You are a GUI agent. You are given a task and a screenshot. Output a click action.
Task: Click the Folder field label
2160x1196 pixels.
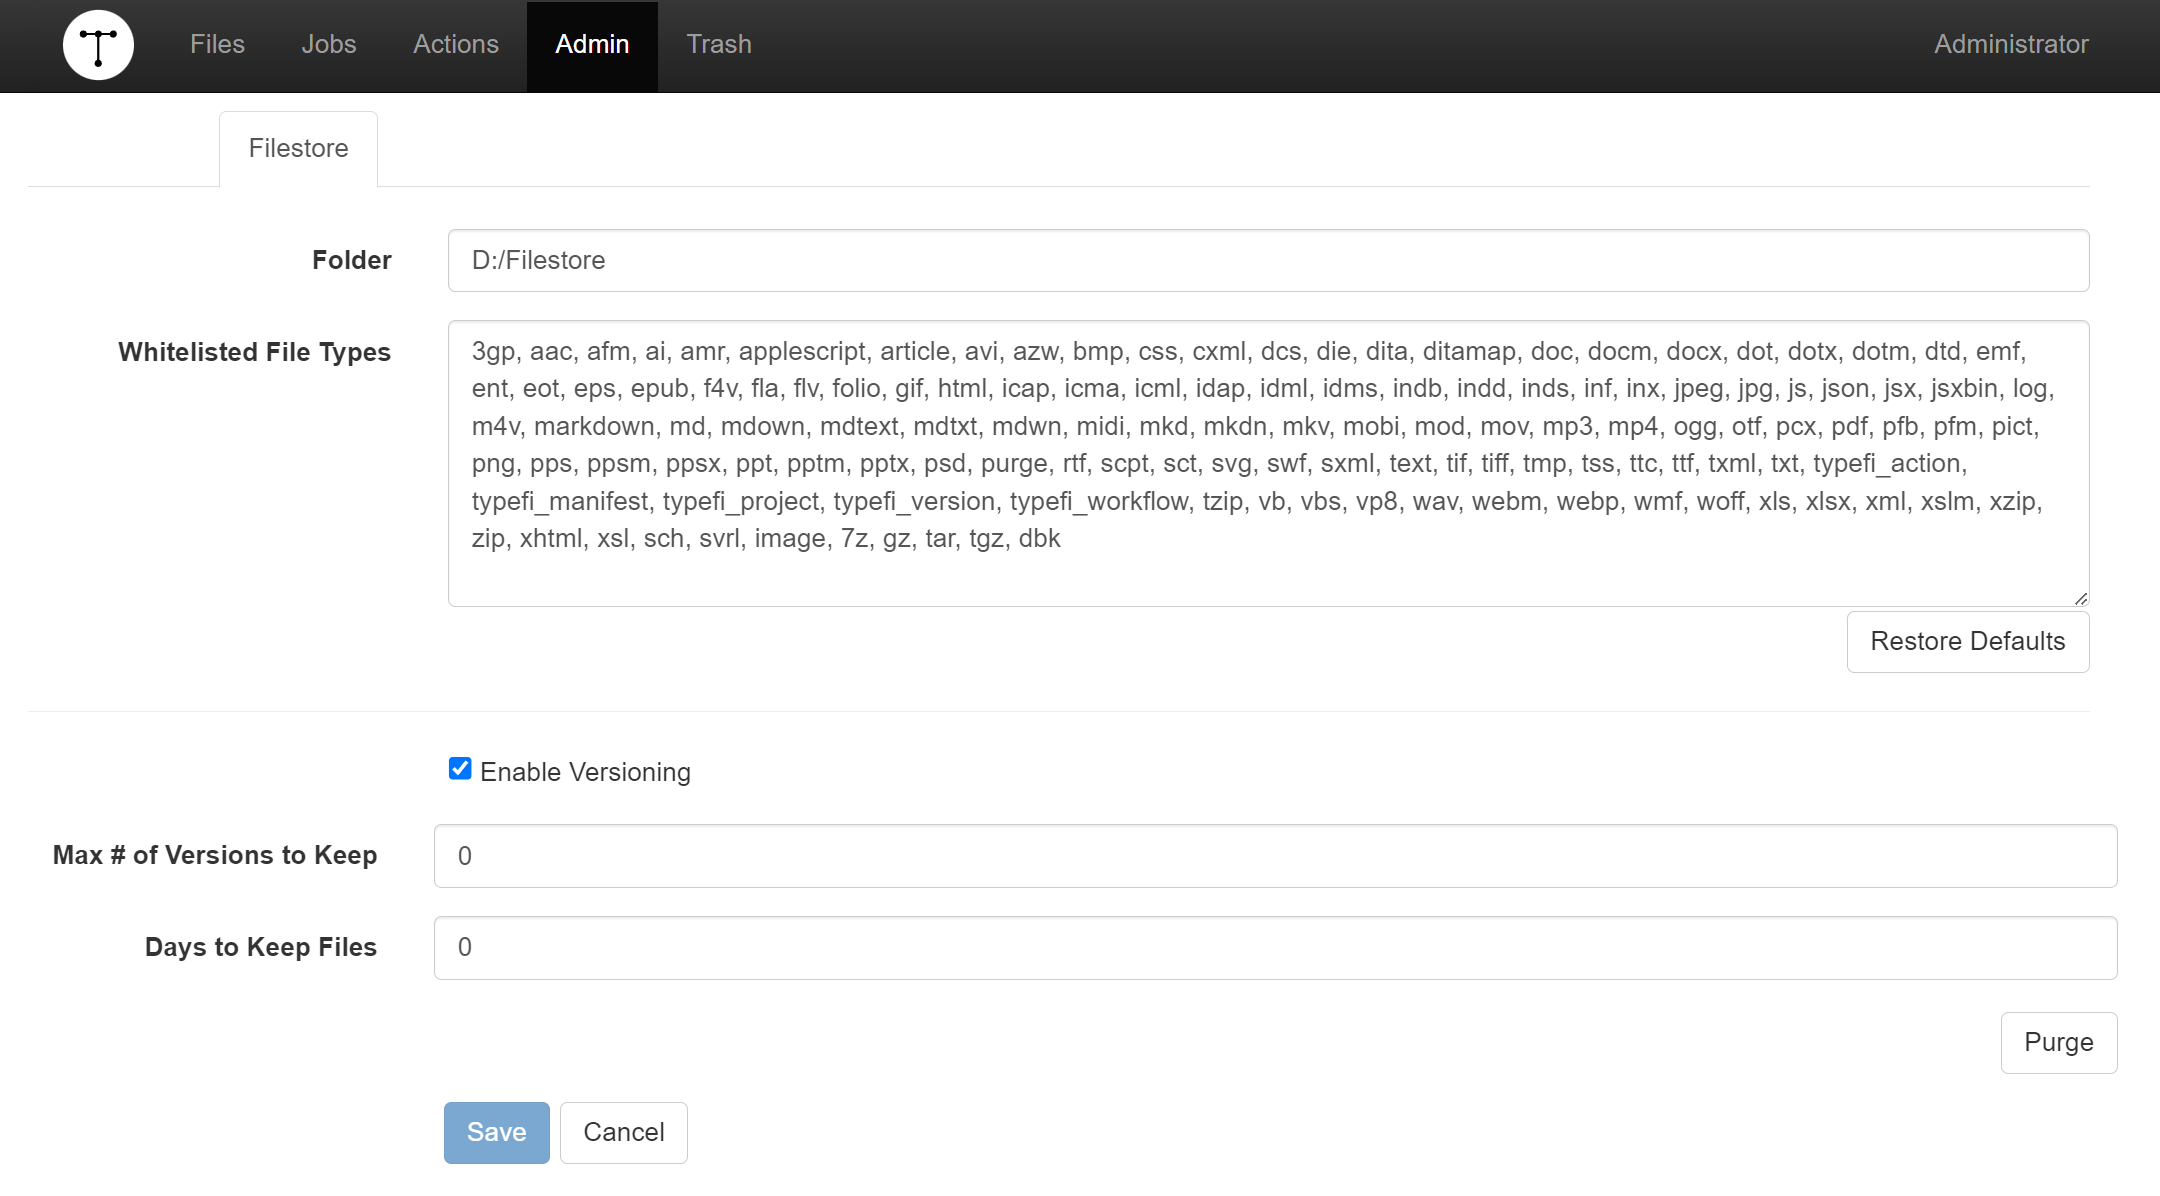[350, 260]
